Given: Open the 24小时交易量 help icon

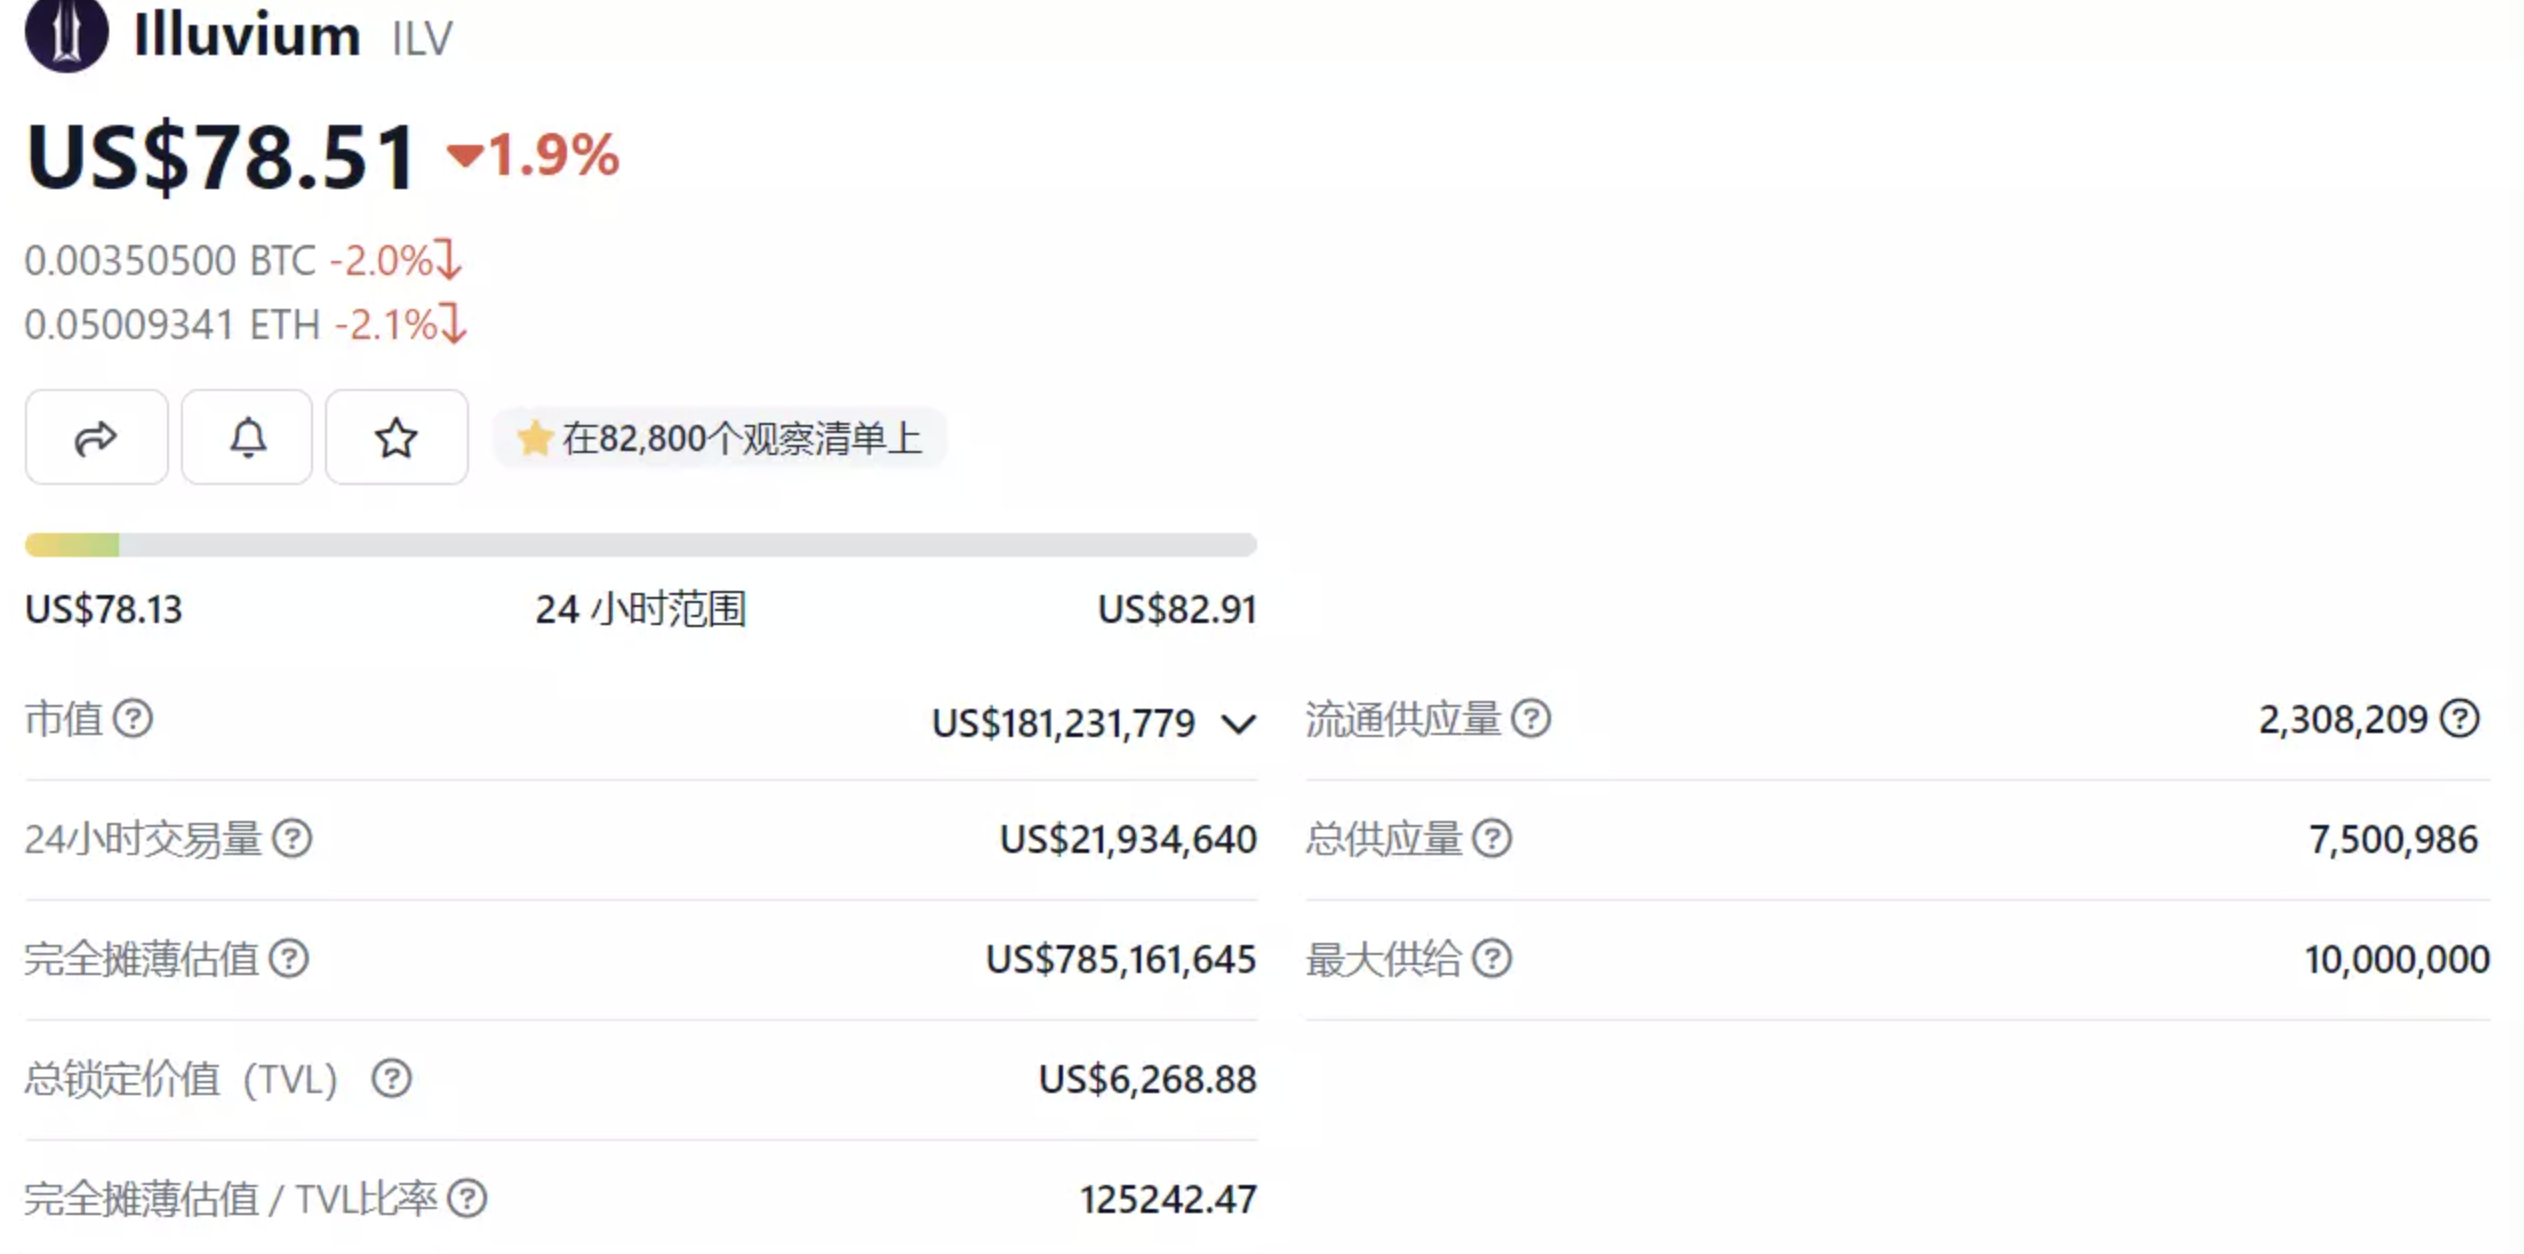Looking at the screenshot, I should click(295, 839).
